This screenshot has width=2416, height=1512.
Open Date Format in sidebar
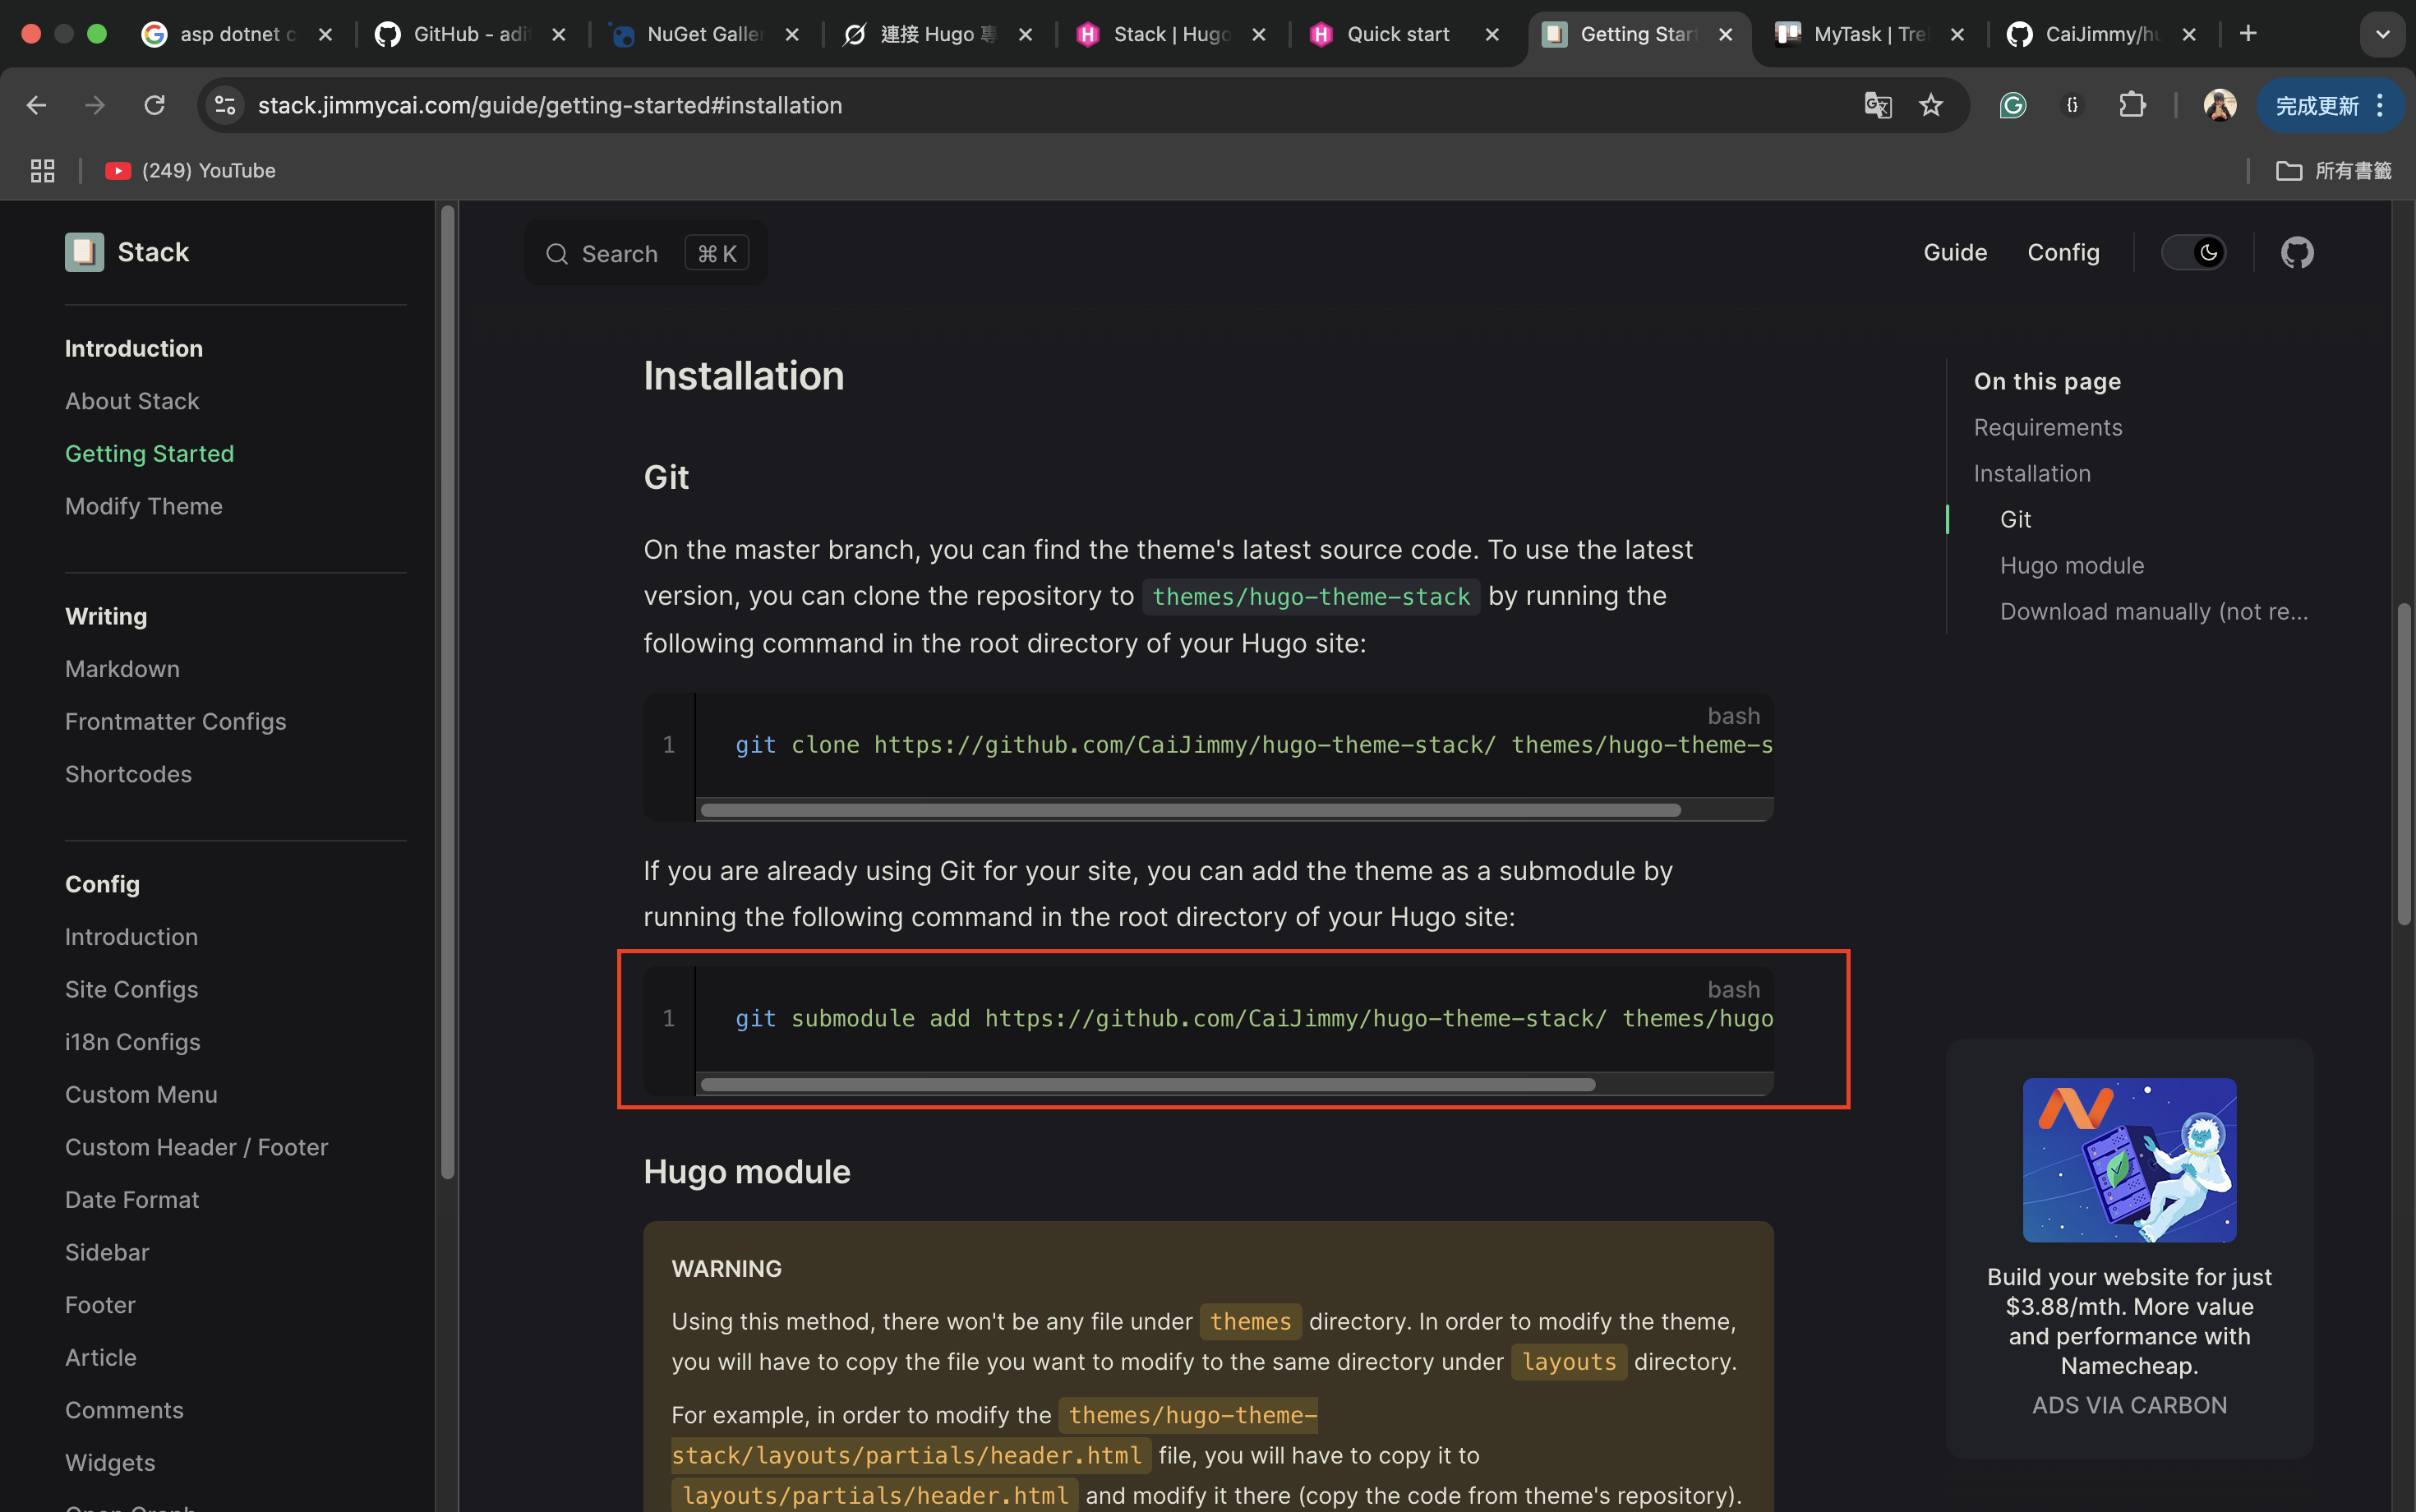pos(132,1200)
